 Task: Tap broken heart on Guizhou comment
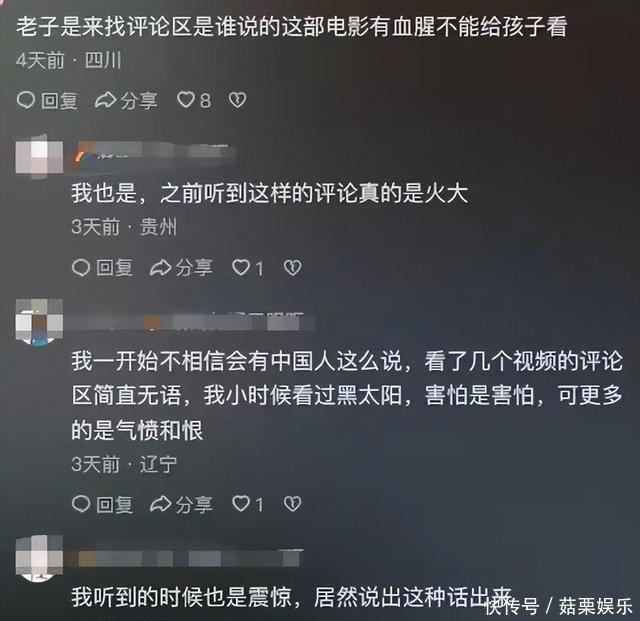[293, 268]
